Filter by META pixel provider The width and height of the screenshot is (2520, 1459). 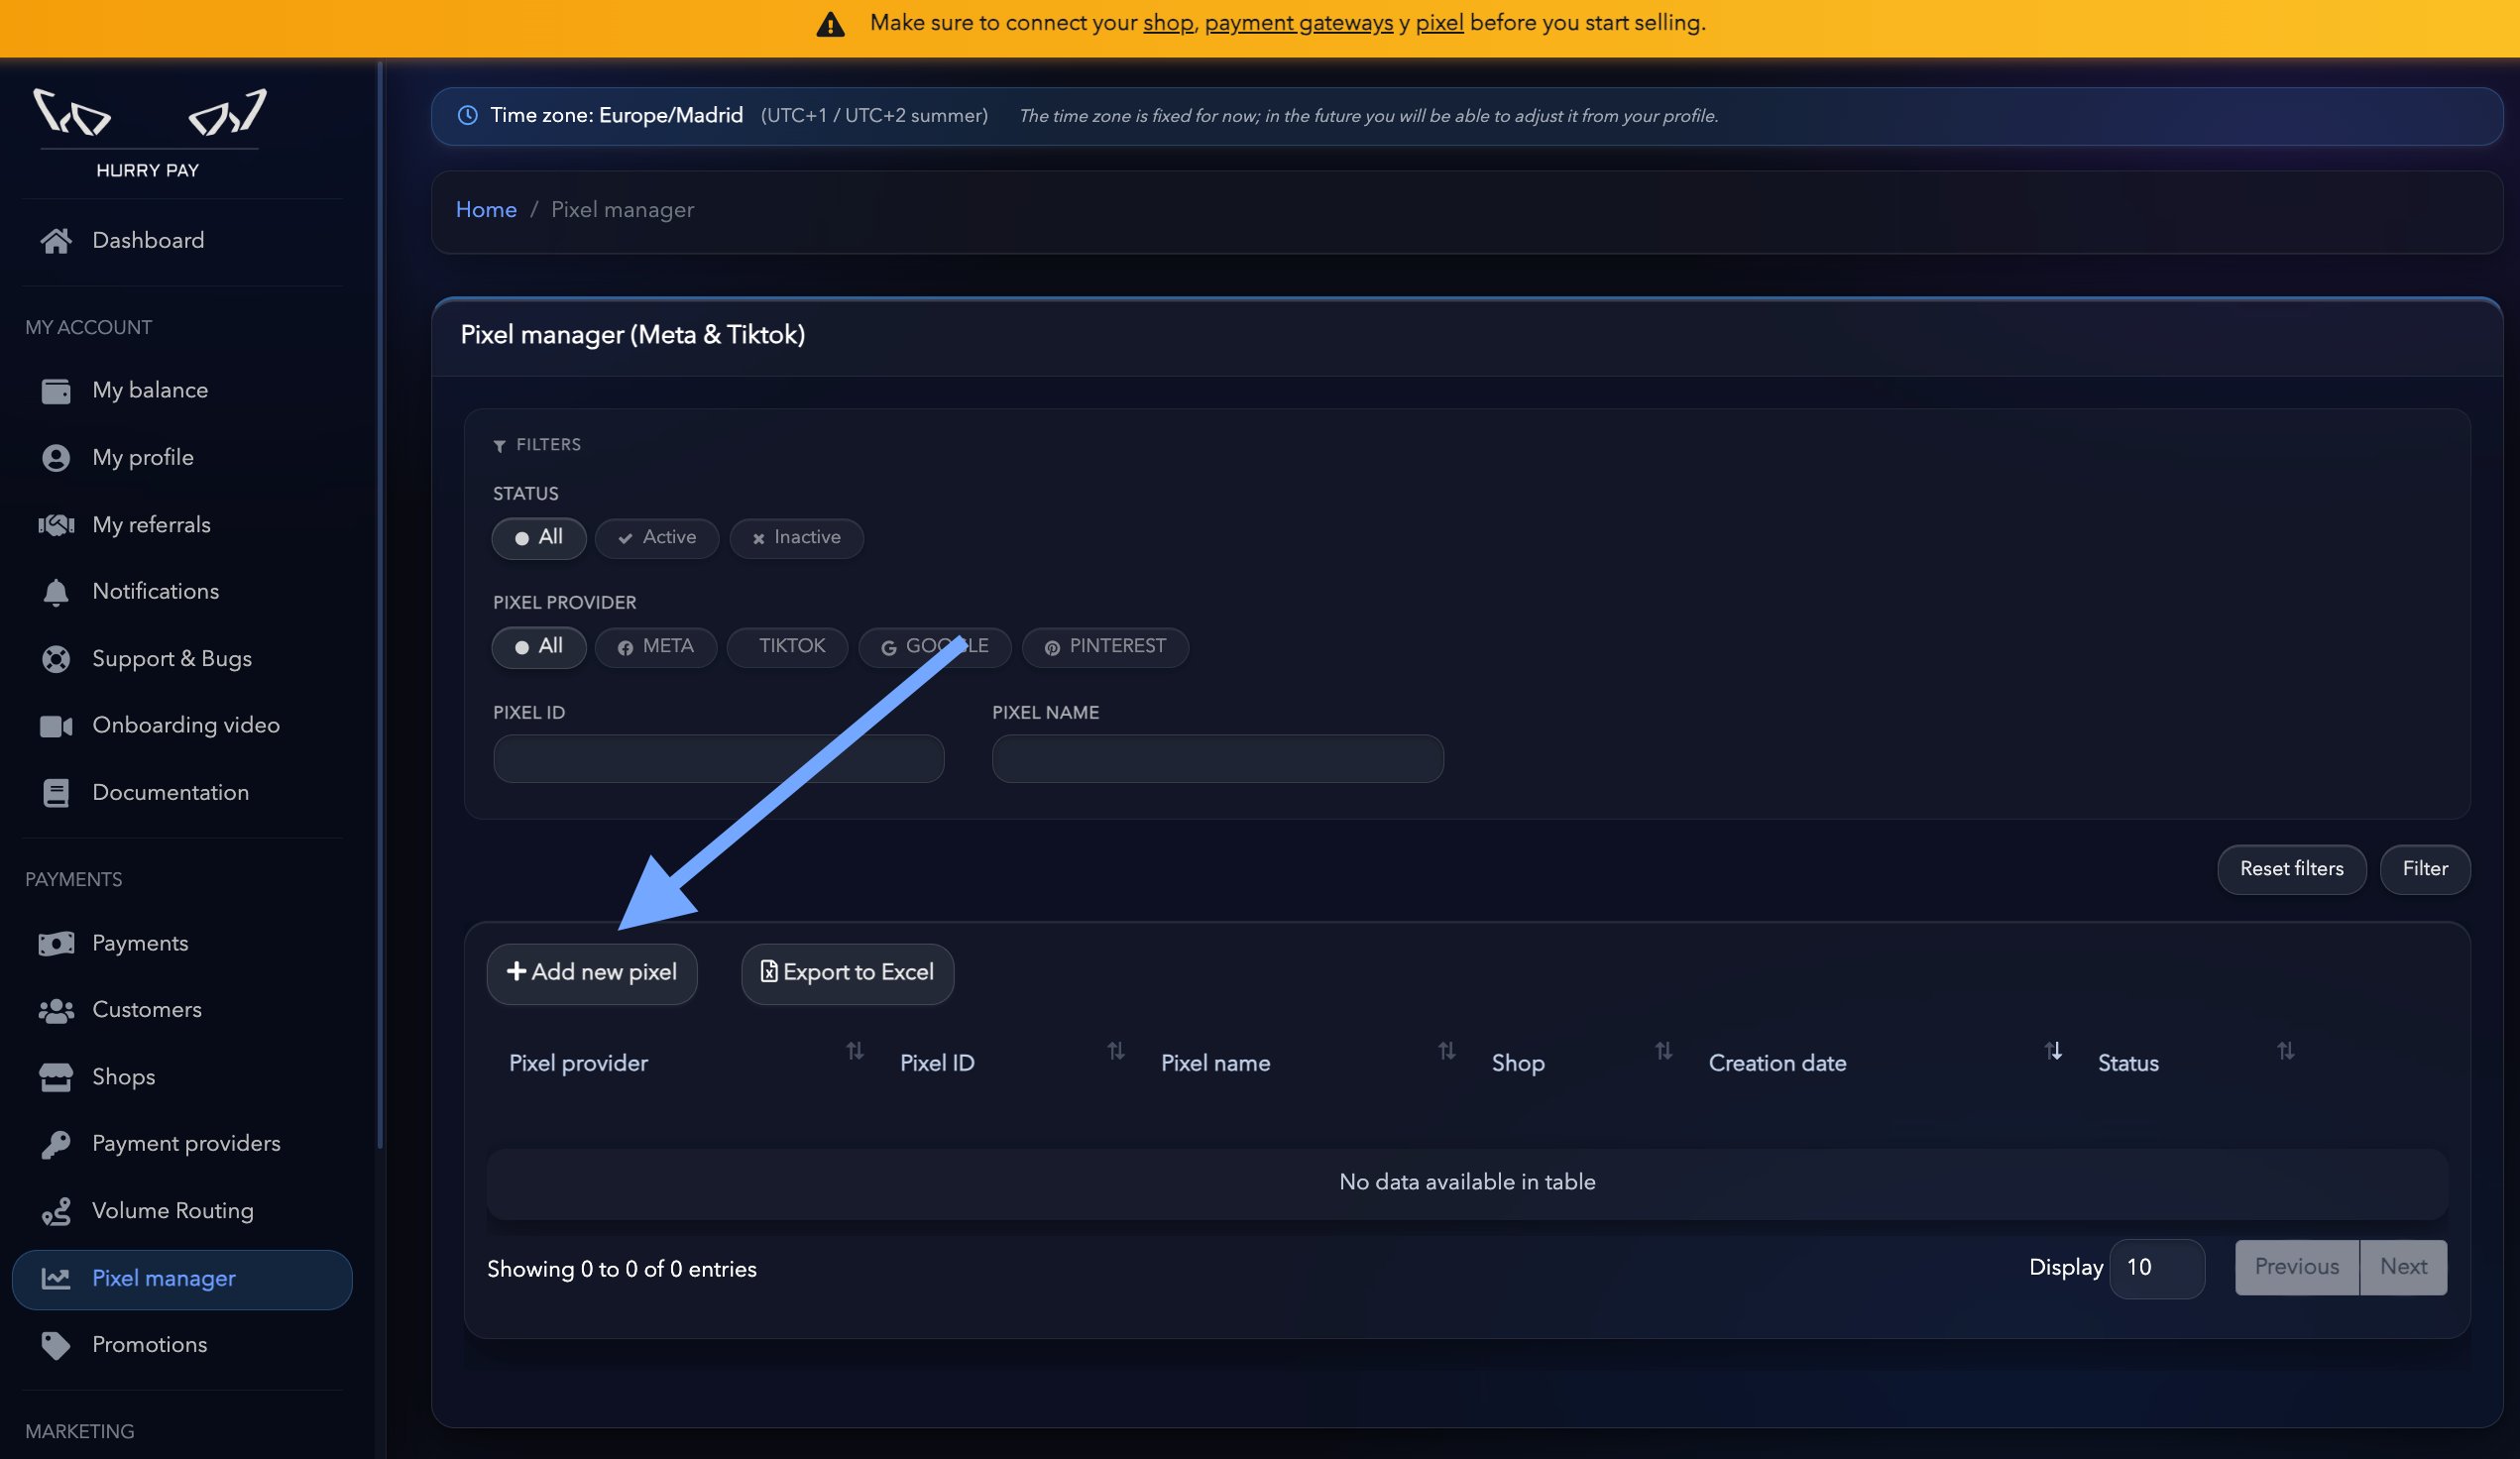point(656,647)
